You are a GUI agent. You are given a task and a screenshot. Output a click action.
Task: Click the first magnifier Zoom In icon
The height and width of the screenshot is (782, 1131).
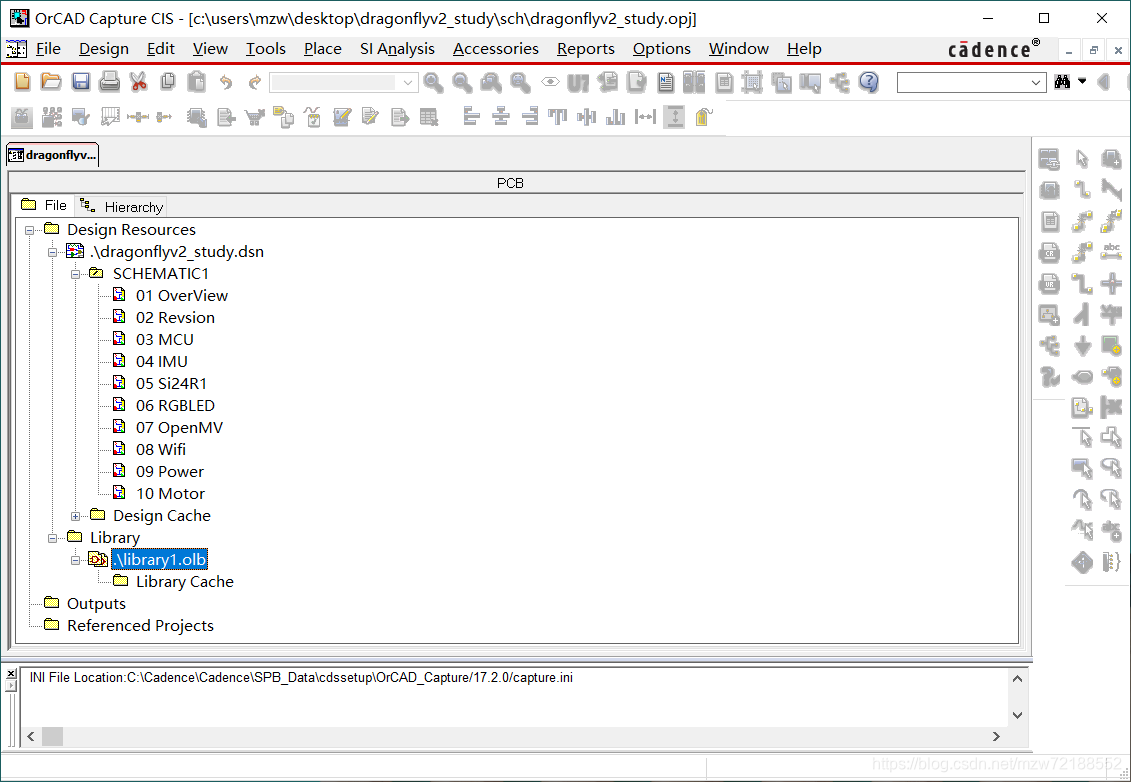[x=434, y=82]
